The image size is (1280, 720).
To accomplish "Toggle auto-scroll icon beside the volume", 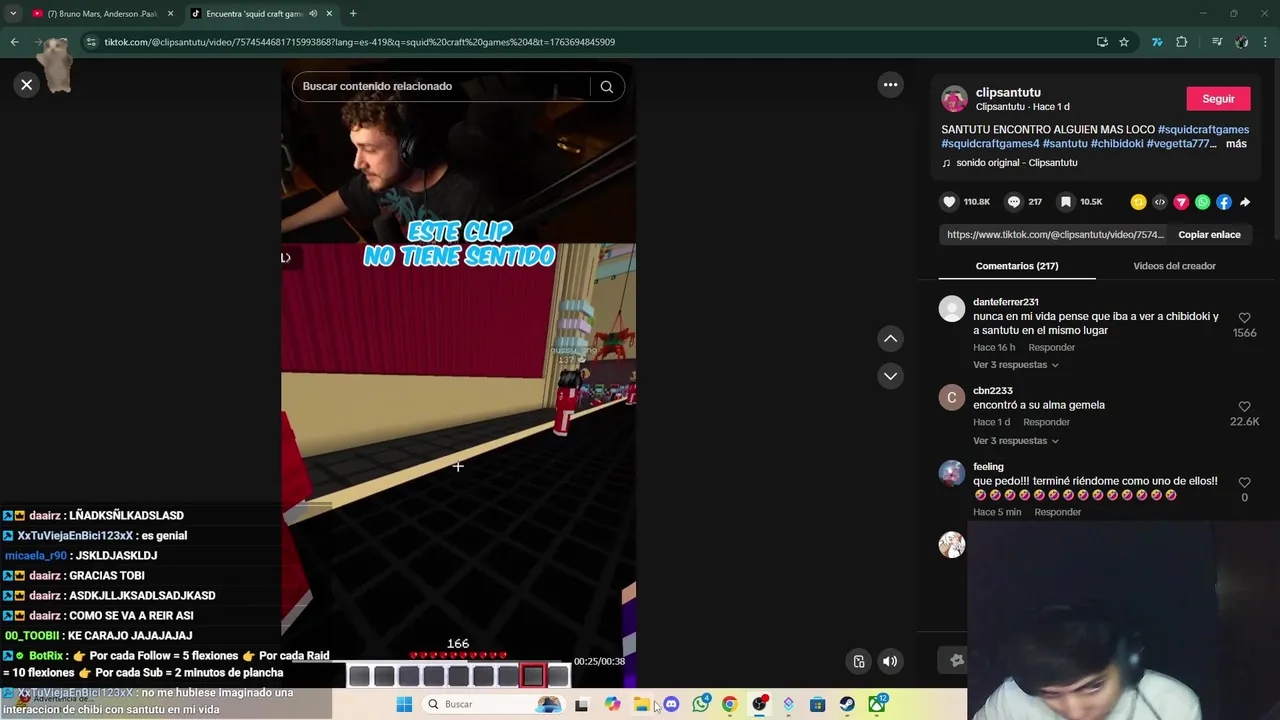I will tap(858, 661).
